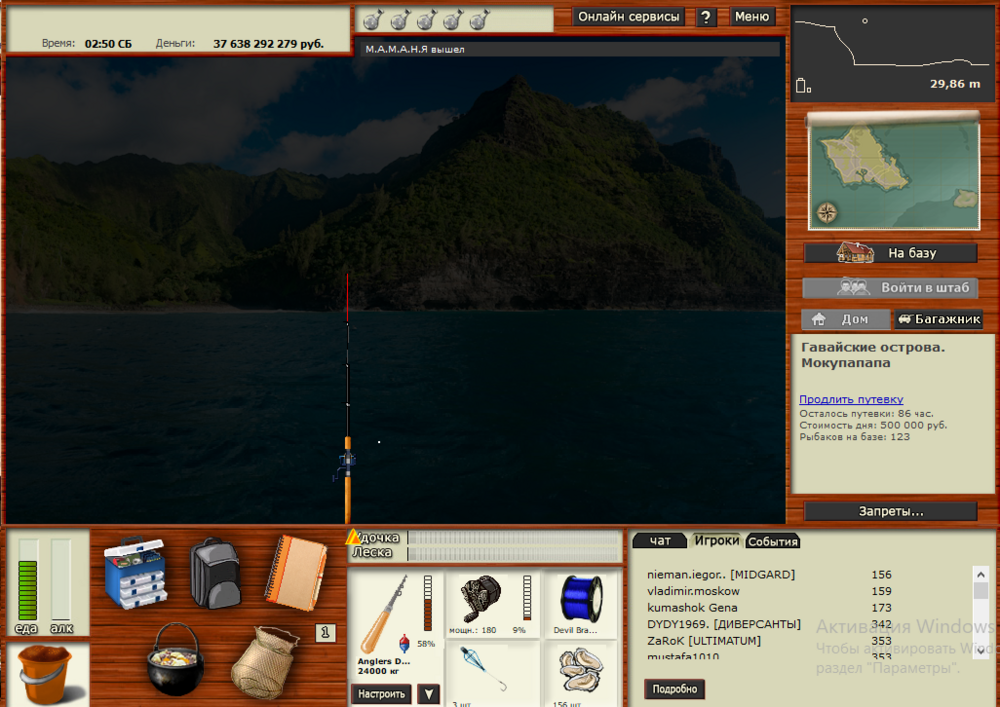Image resolution: width=1000 pixels, height=707 pixels.
Task: Click the Леска tension bar
Action: (x=513, y=554)
